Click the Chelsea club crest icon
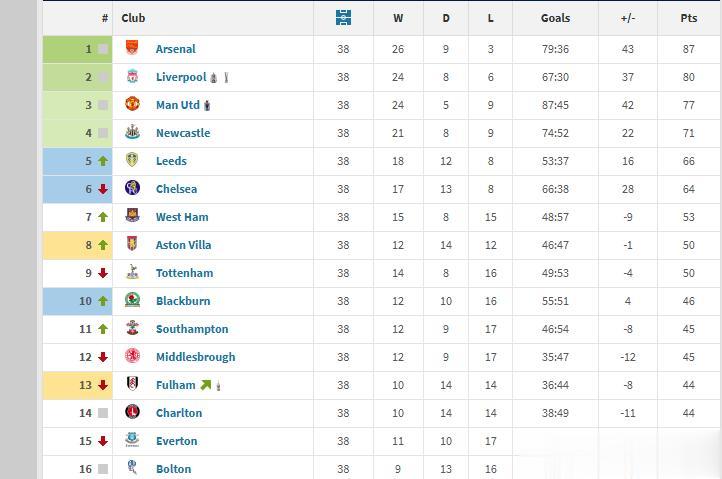 [x=132, y=188]
